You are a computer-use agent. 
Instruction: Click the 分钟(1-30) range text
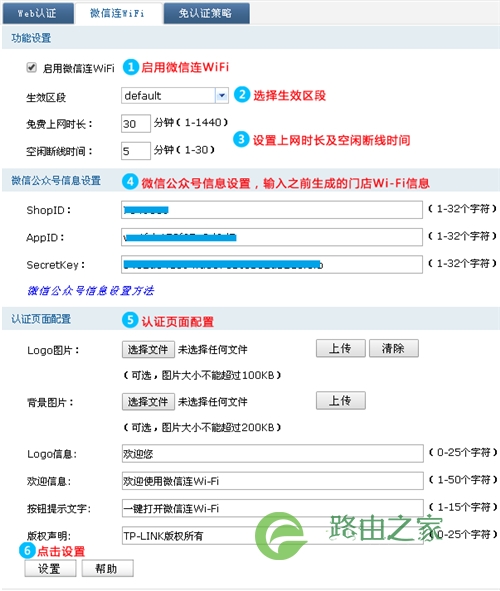184,150
